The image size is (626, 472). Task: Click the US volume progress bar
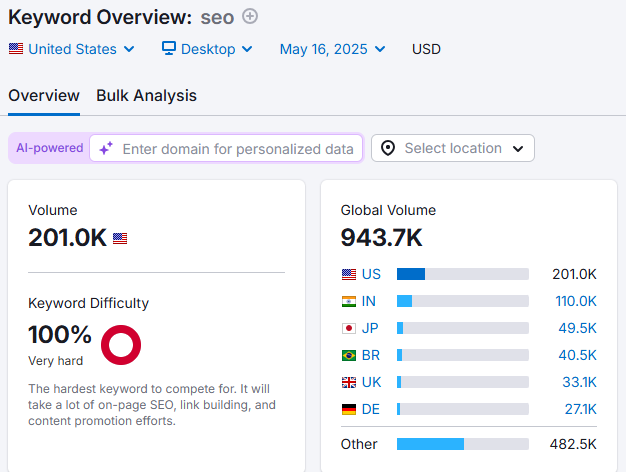coord(462,274)
